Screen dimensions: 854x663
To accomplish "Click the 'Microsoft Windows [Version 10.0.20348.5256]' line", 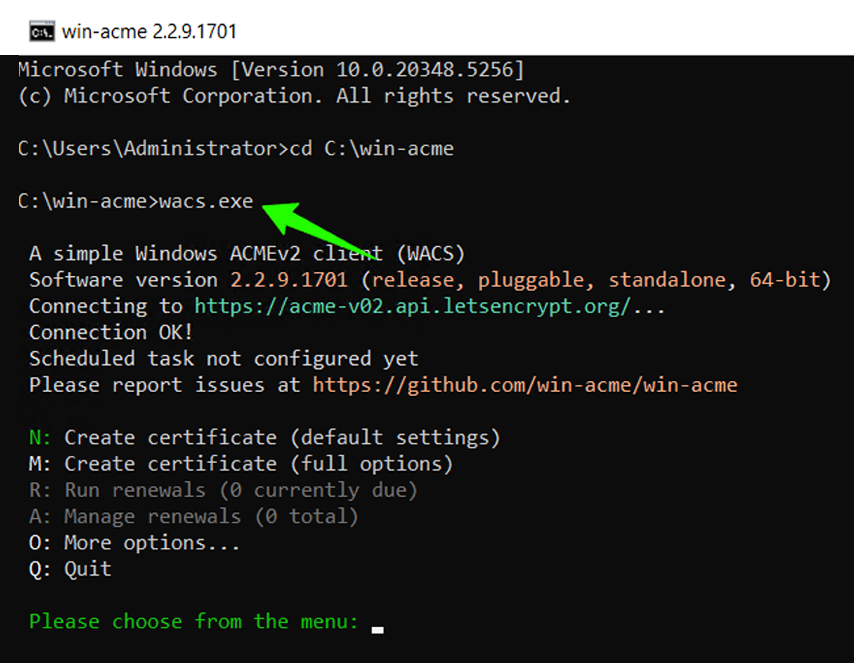I will 271,70.
